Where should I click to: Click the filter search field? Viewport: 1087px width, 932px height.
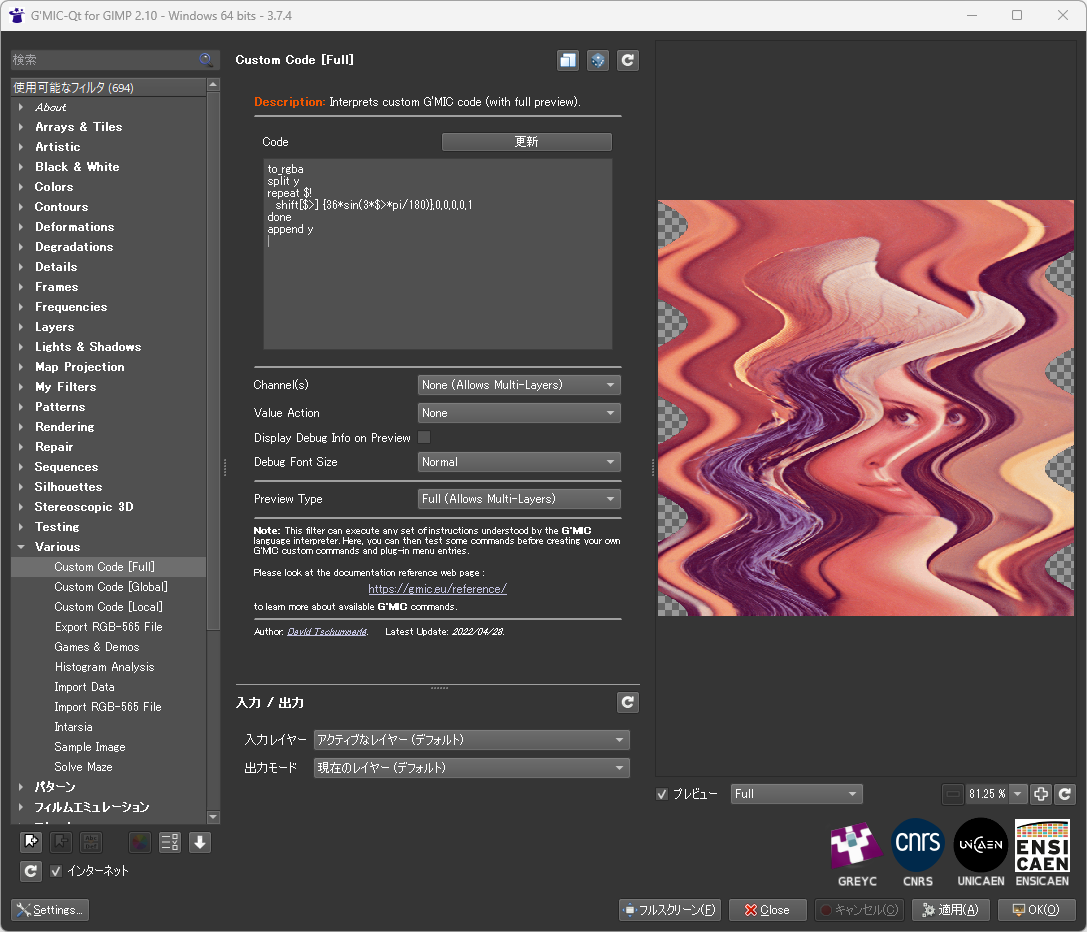tap(104, 60)
